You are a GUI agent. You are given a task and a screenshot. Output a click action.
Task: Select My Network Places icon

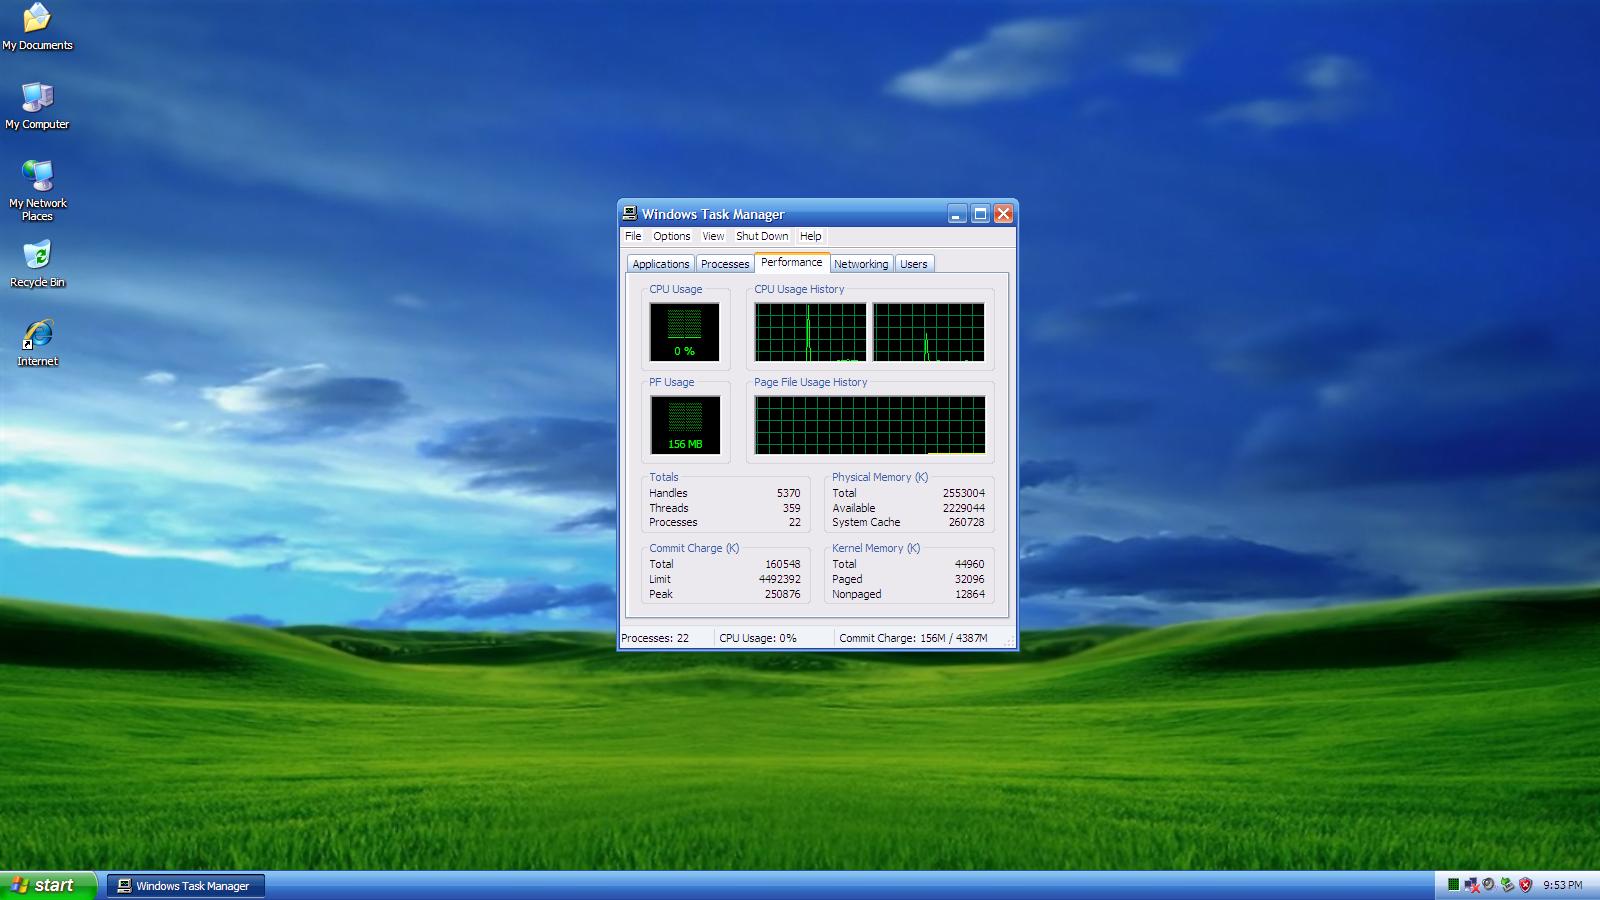point(37,190)
